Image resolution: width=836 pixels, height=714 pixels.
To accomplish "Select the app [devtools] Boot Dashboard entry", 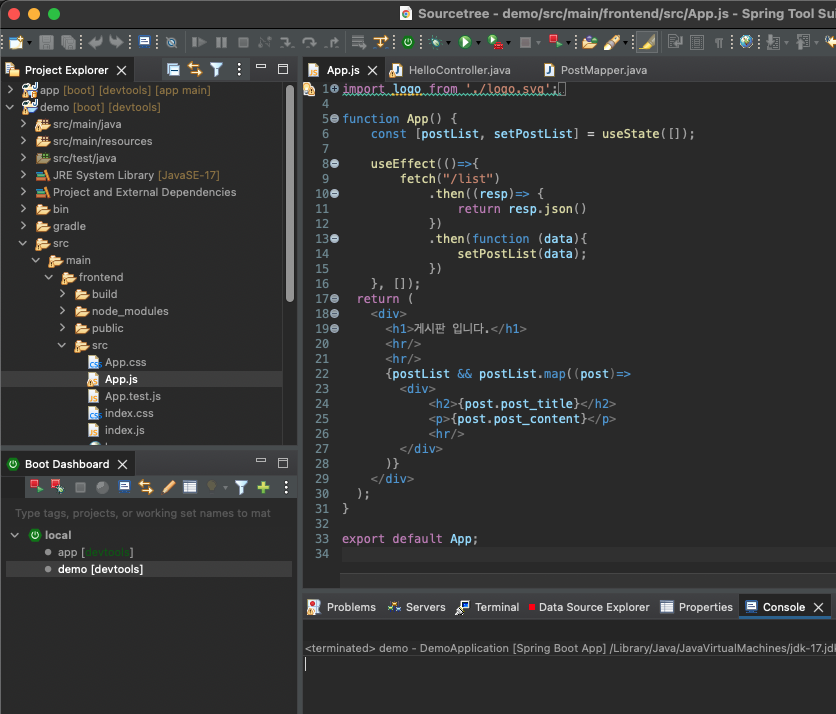I will point(95,552).
